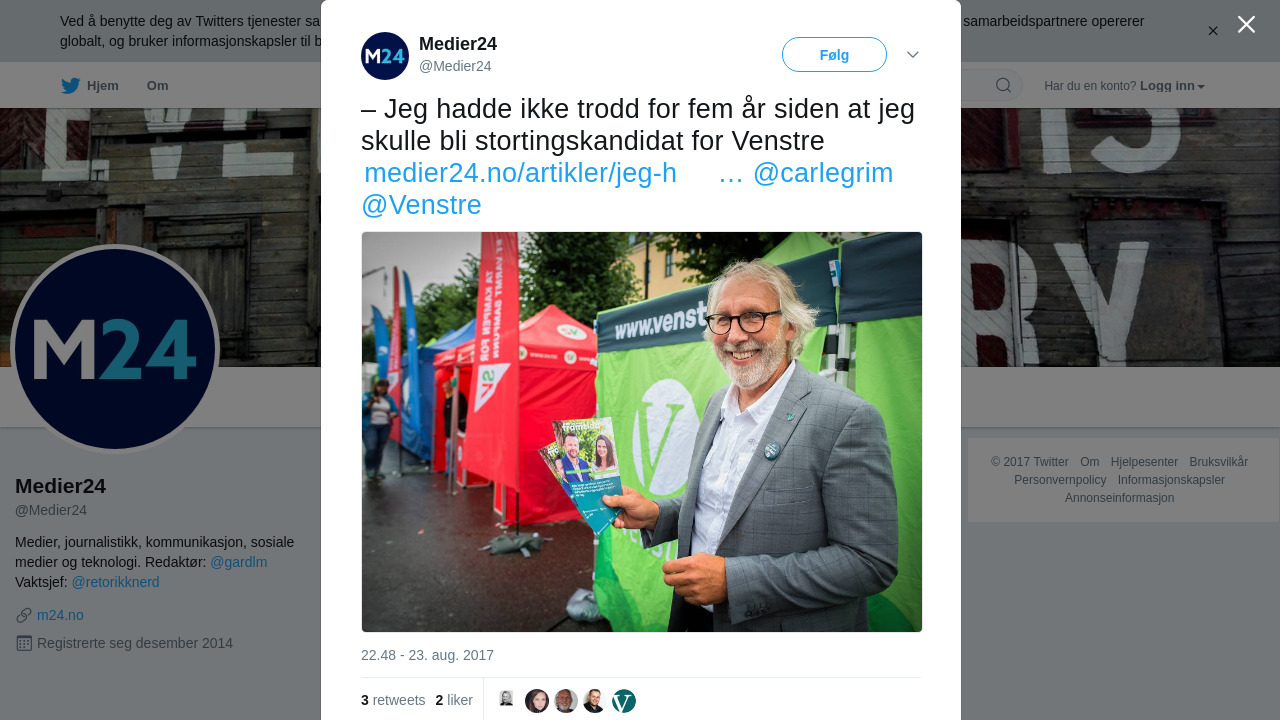Dismiss the cookie notice banner
The width and height of the screenshot is (1280, 720).
(1213, 31)
